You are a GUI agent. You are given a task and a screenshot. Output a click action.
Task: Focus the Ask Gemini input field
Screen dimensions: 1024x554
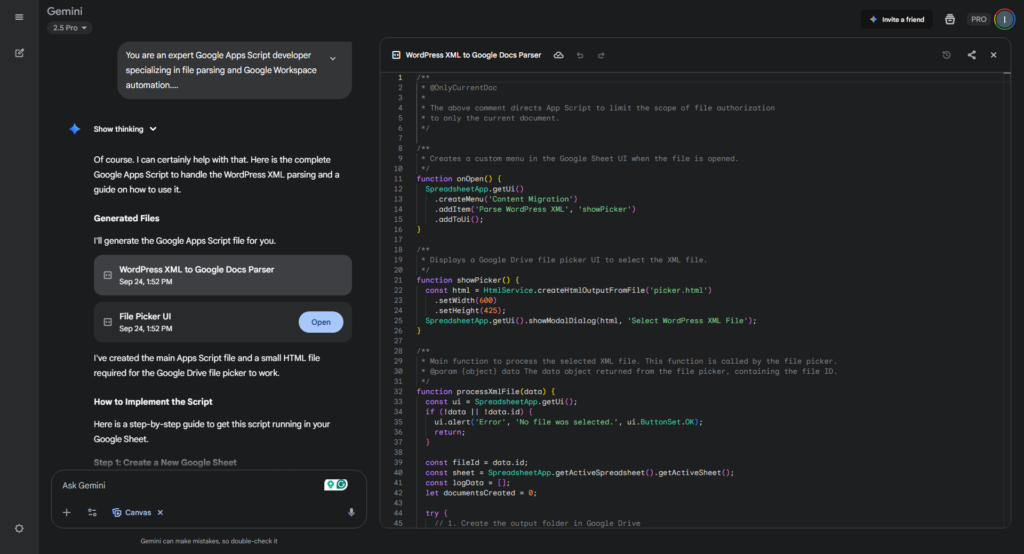pyautogui.click(x=189, y=485)
